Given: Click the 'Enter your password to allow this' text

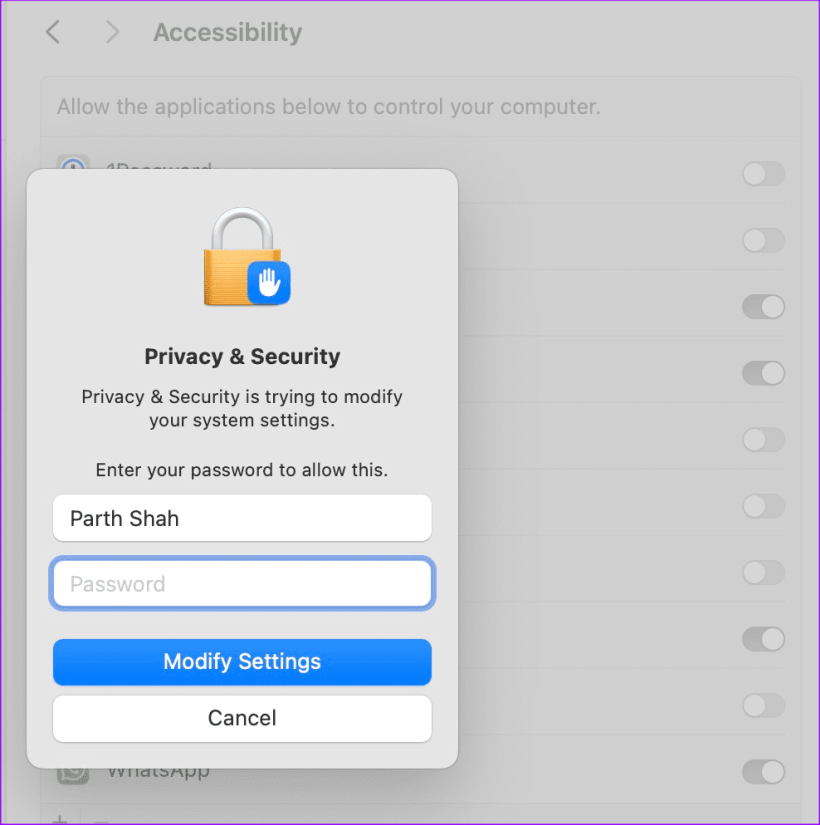Looking at the screenshot, I should coord(242,469).
